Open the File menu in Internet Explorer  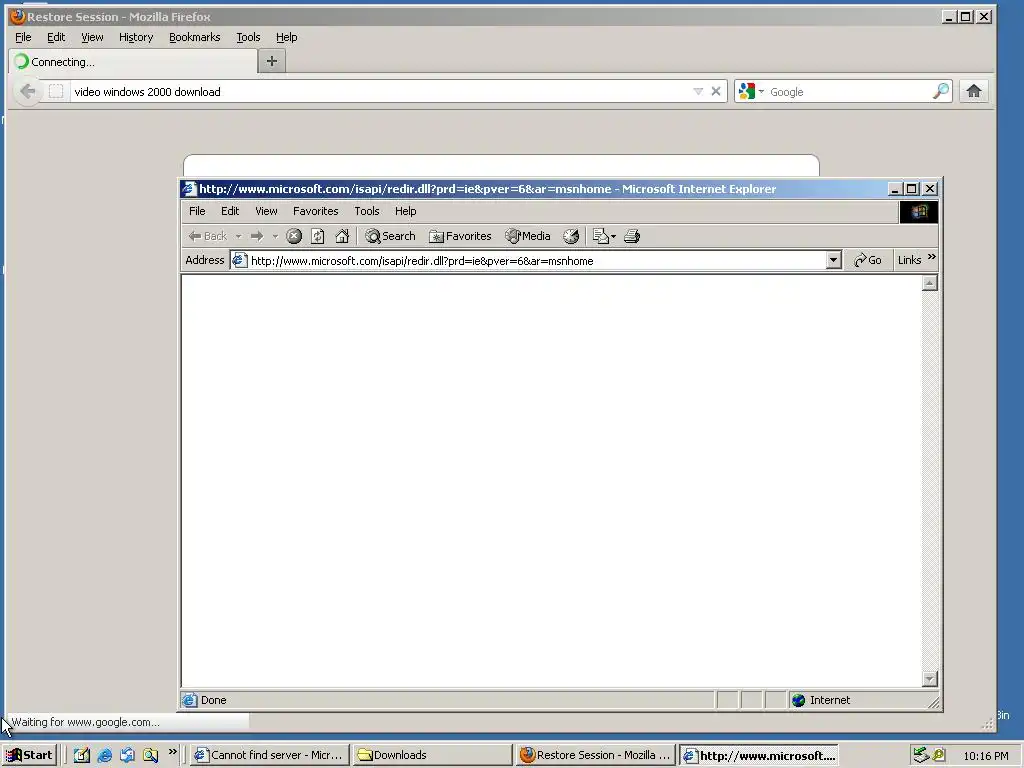197,211
